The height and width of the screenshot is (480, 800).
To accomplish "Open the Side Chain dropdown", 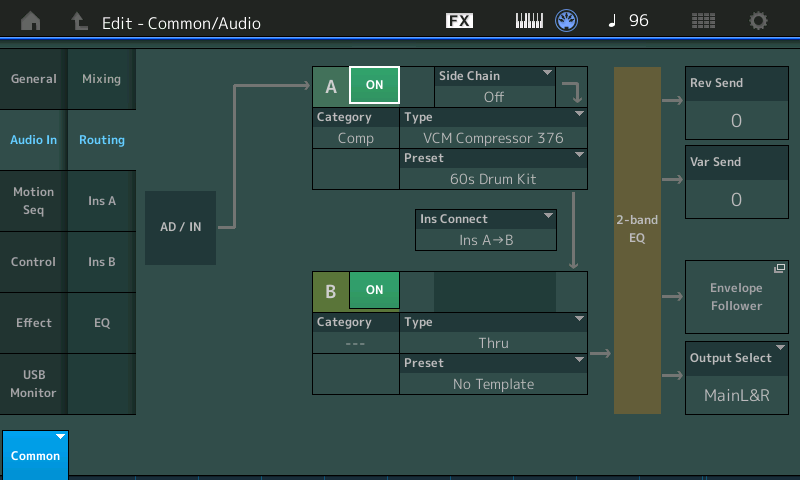I will [494, 87].
